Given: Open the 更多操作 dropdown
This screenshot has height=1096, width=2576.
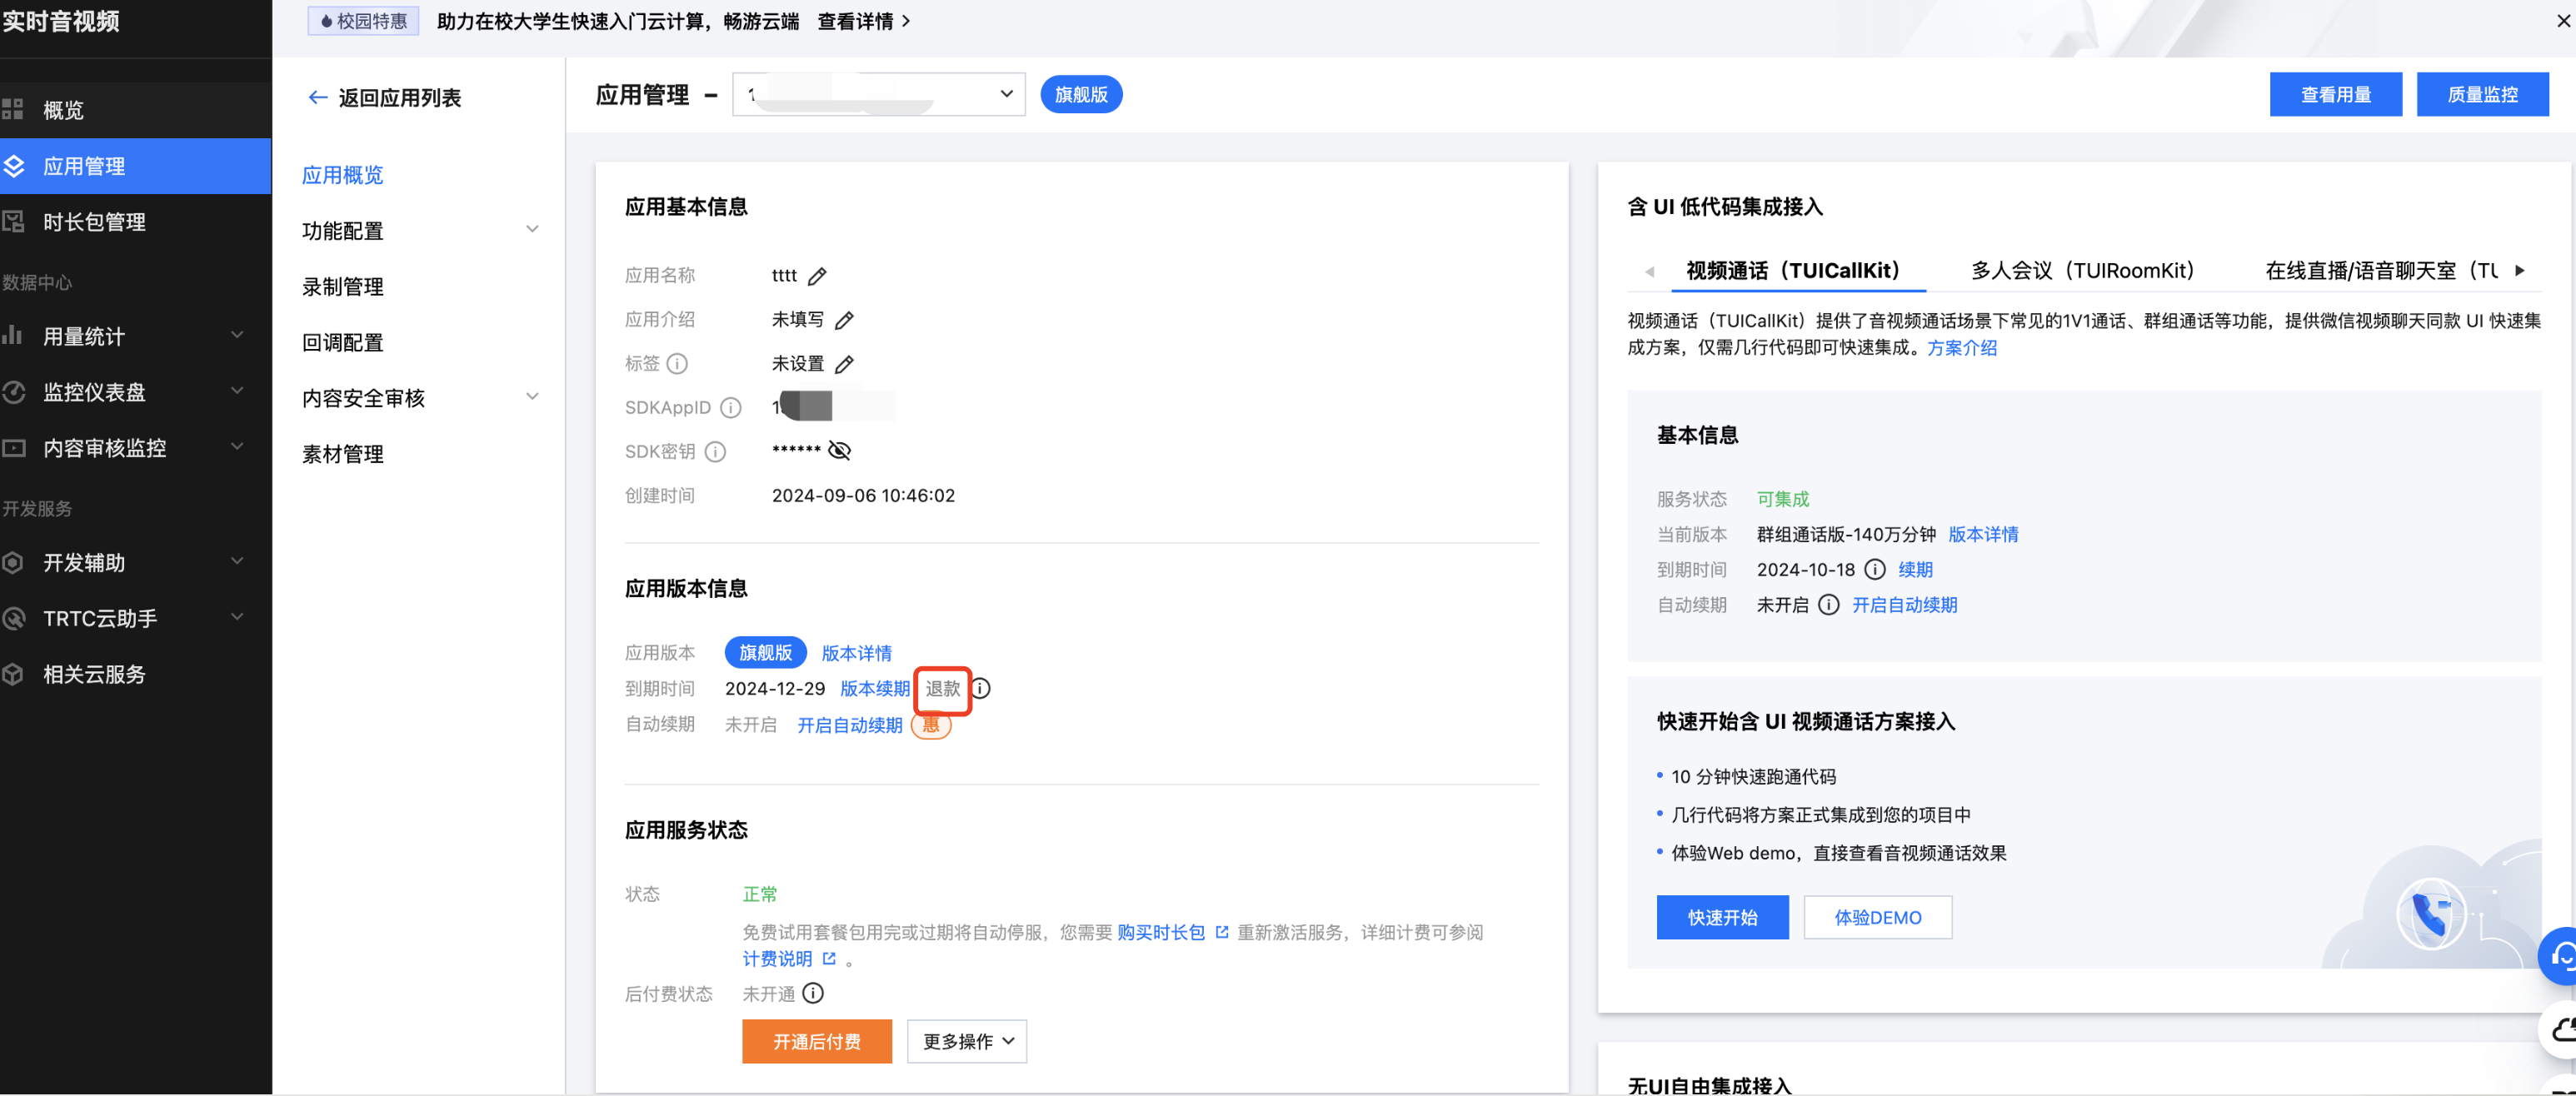Looking at the screenshot, I should point(966,1041).
